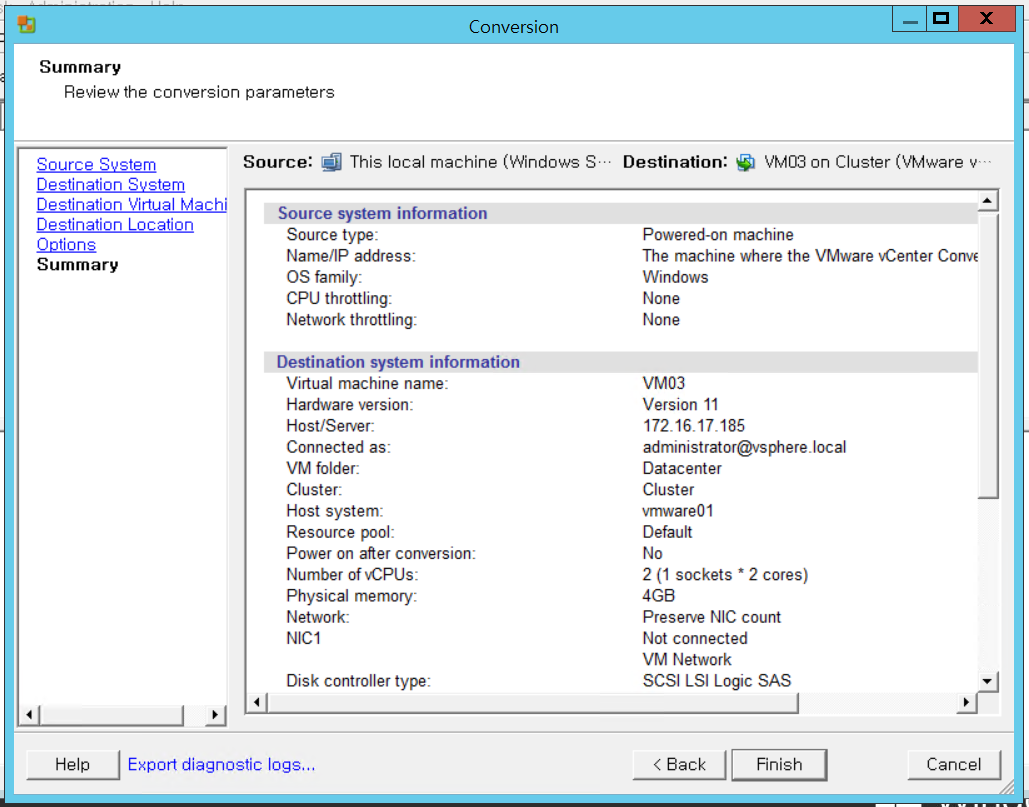Click summary pane vertical scrollbar thumb

coord(987,355)
